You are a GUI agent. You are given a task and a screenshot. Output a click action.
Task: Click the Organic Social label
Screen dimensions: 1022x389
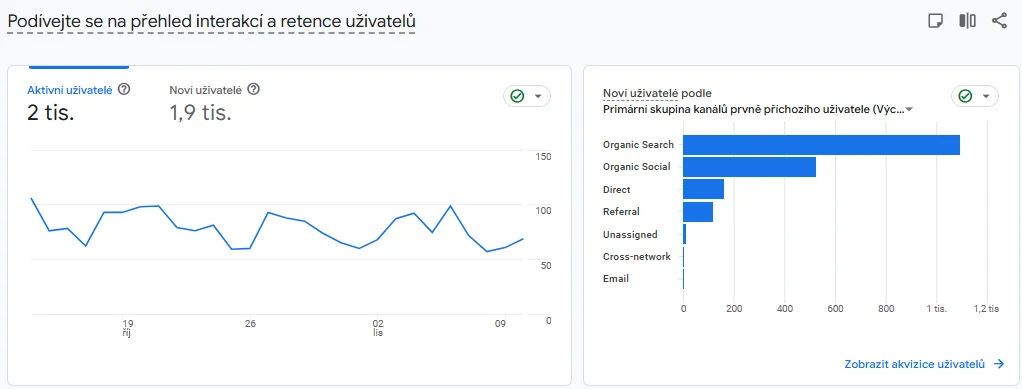[636, 167]
